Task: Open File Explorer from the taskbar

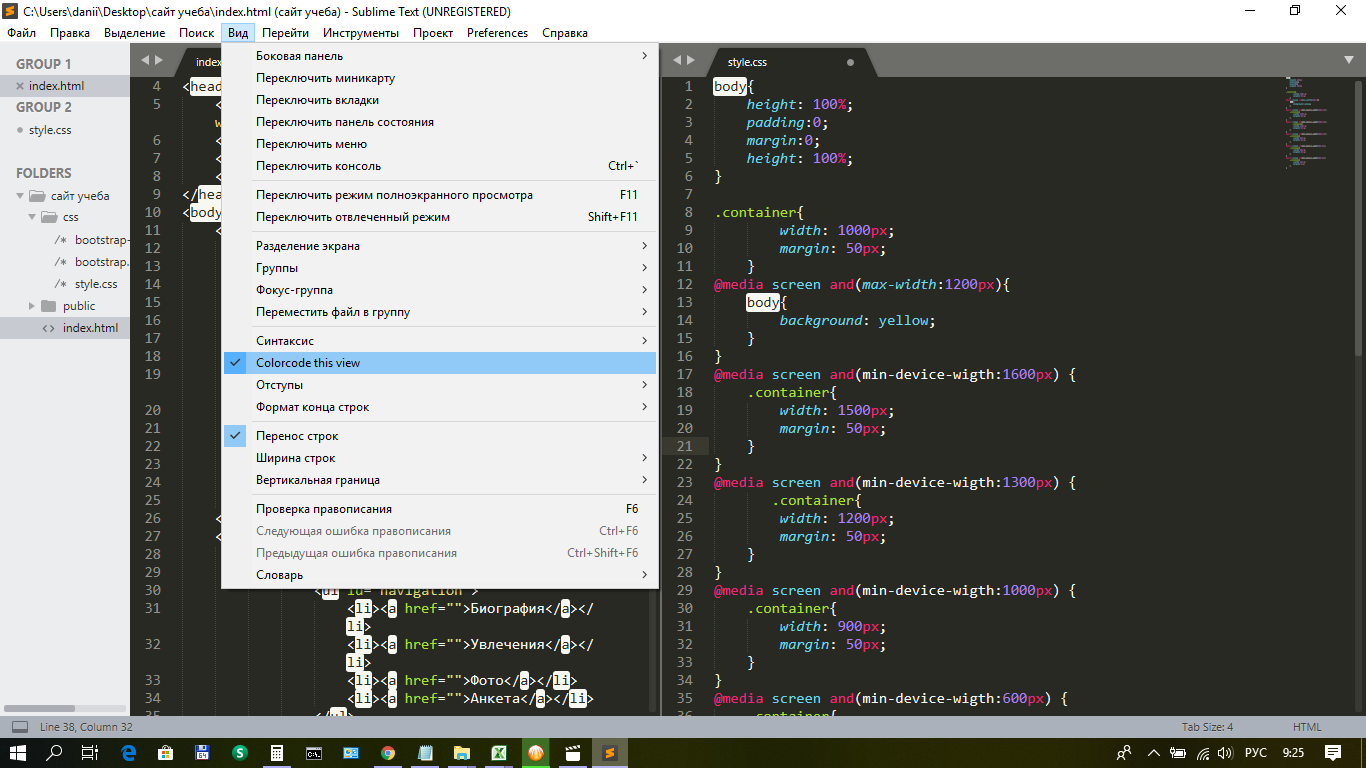Action: [x=461, y=752]
